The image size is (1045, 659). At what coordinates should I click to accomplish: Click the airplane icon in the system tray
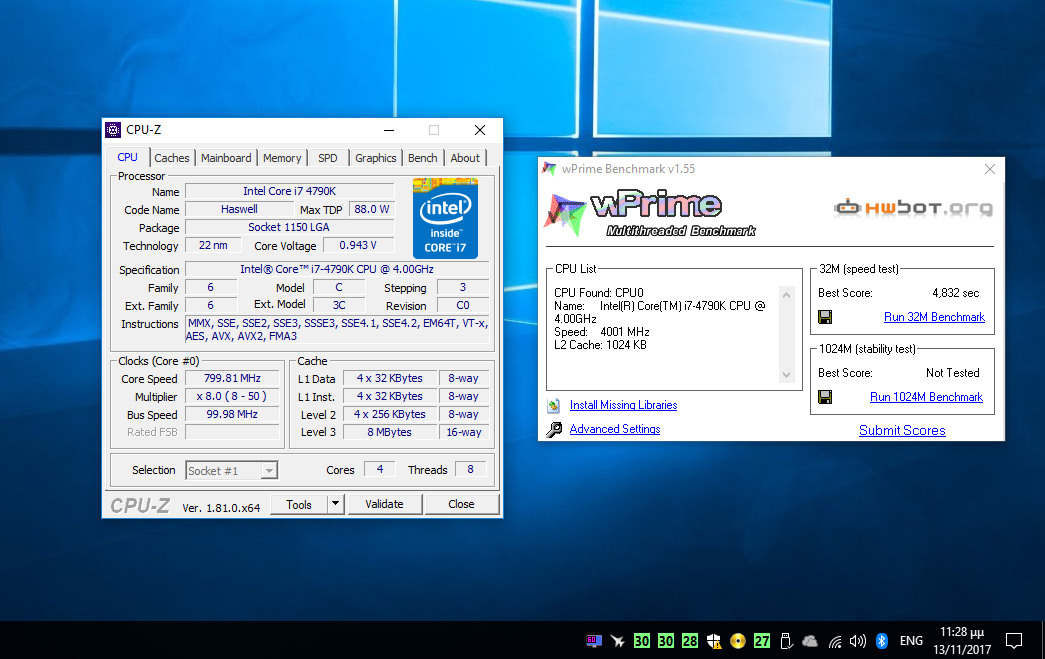point(618,641)
